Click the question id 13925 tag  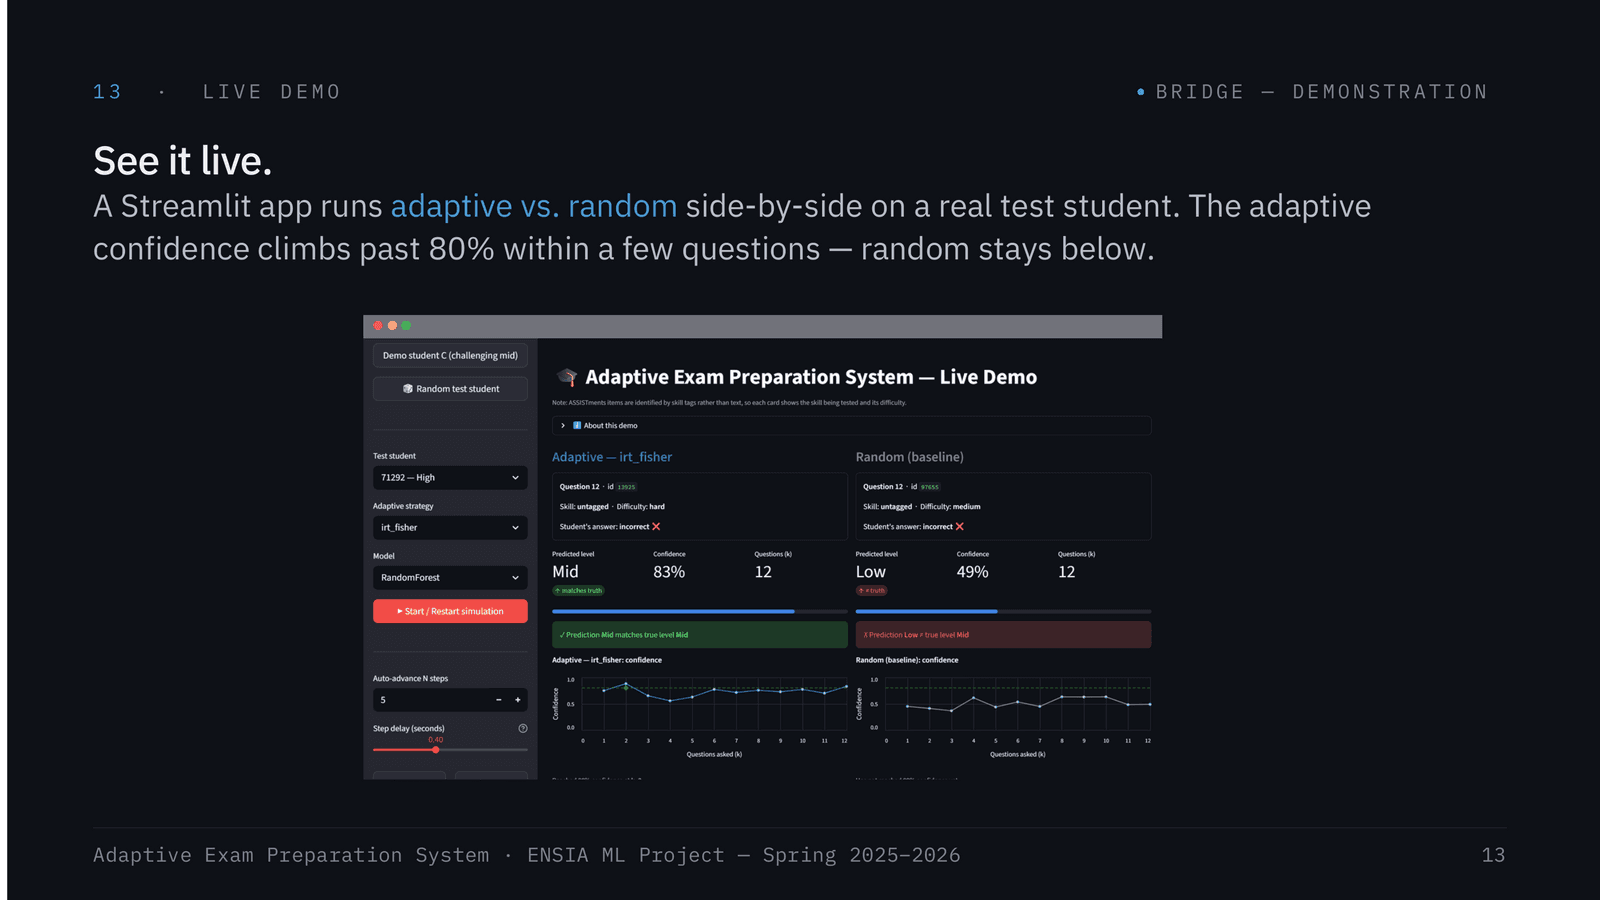point(626,487)
